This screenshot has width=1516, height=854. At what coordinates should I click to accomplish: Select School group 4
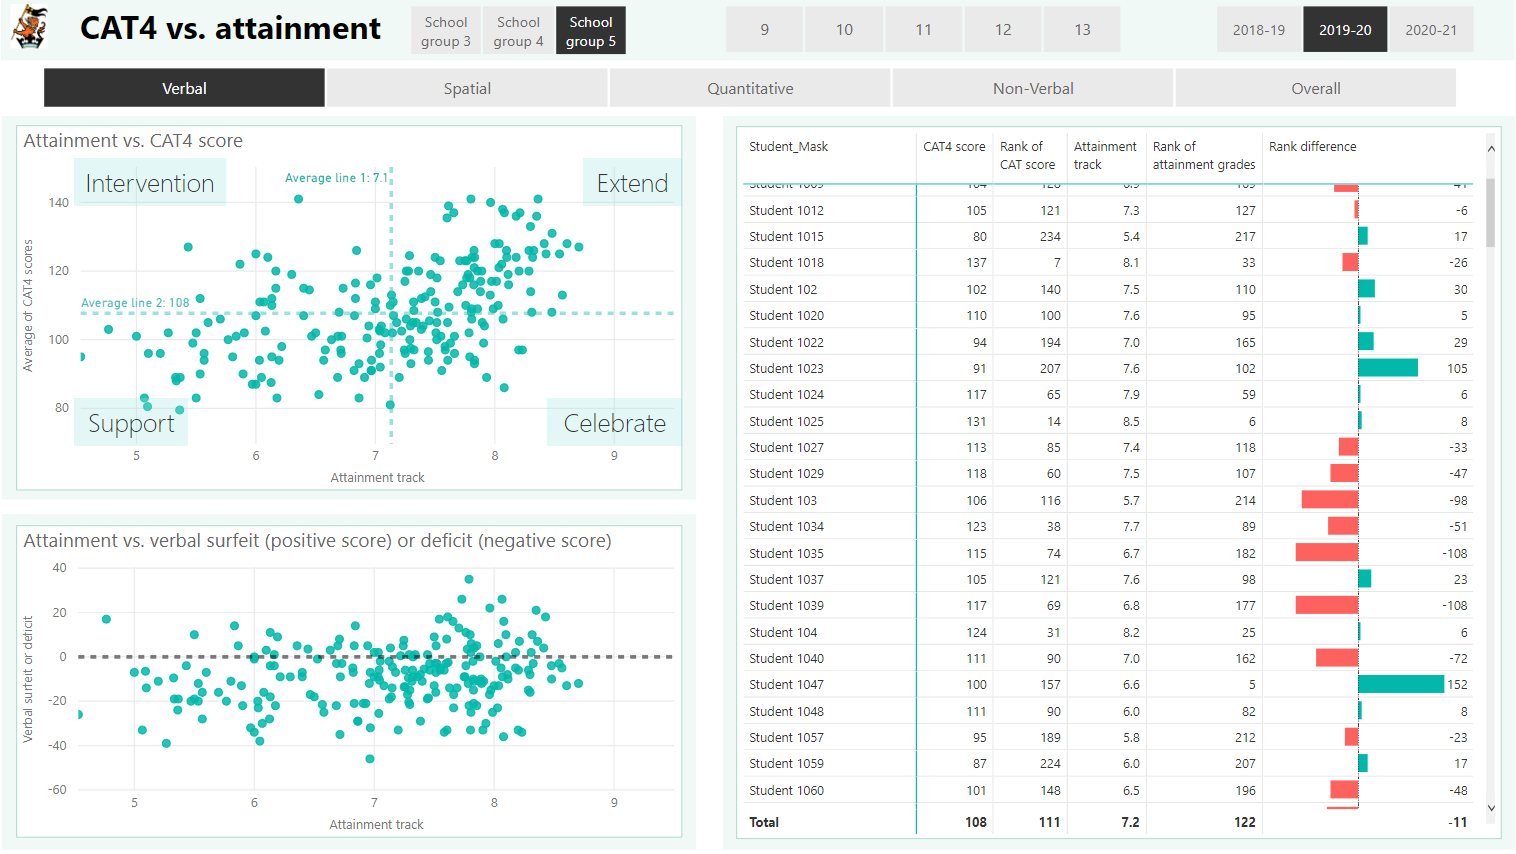518,29
